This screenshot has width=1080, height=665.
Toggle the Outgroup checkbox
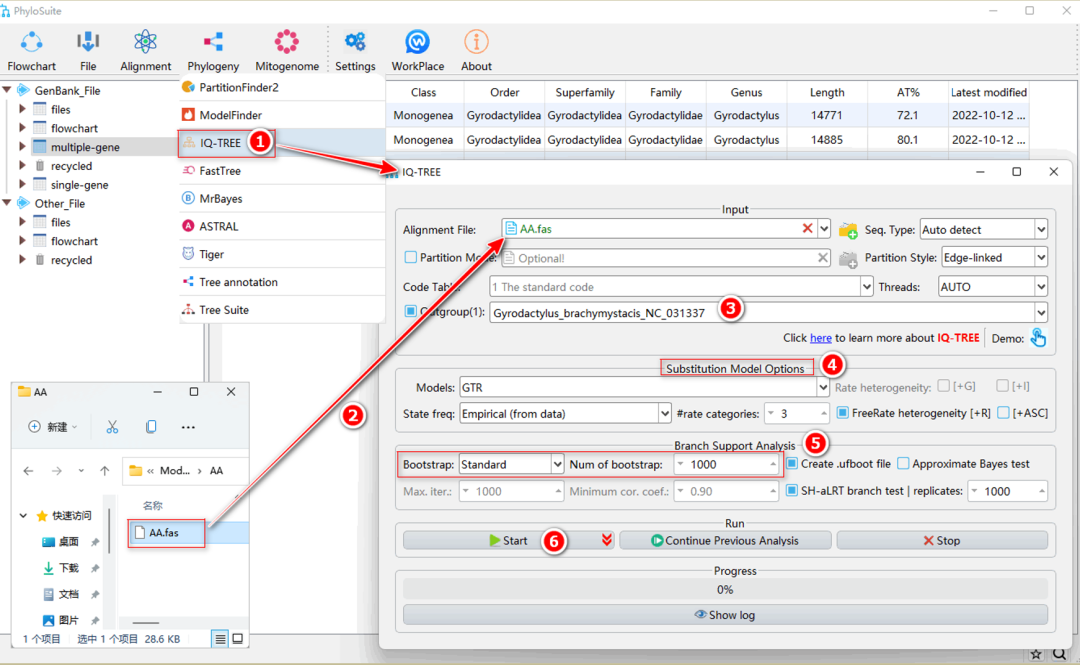pos(411,311)
